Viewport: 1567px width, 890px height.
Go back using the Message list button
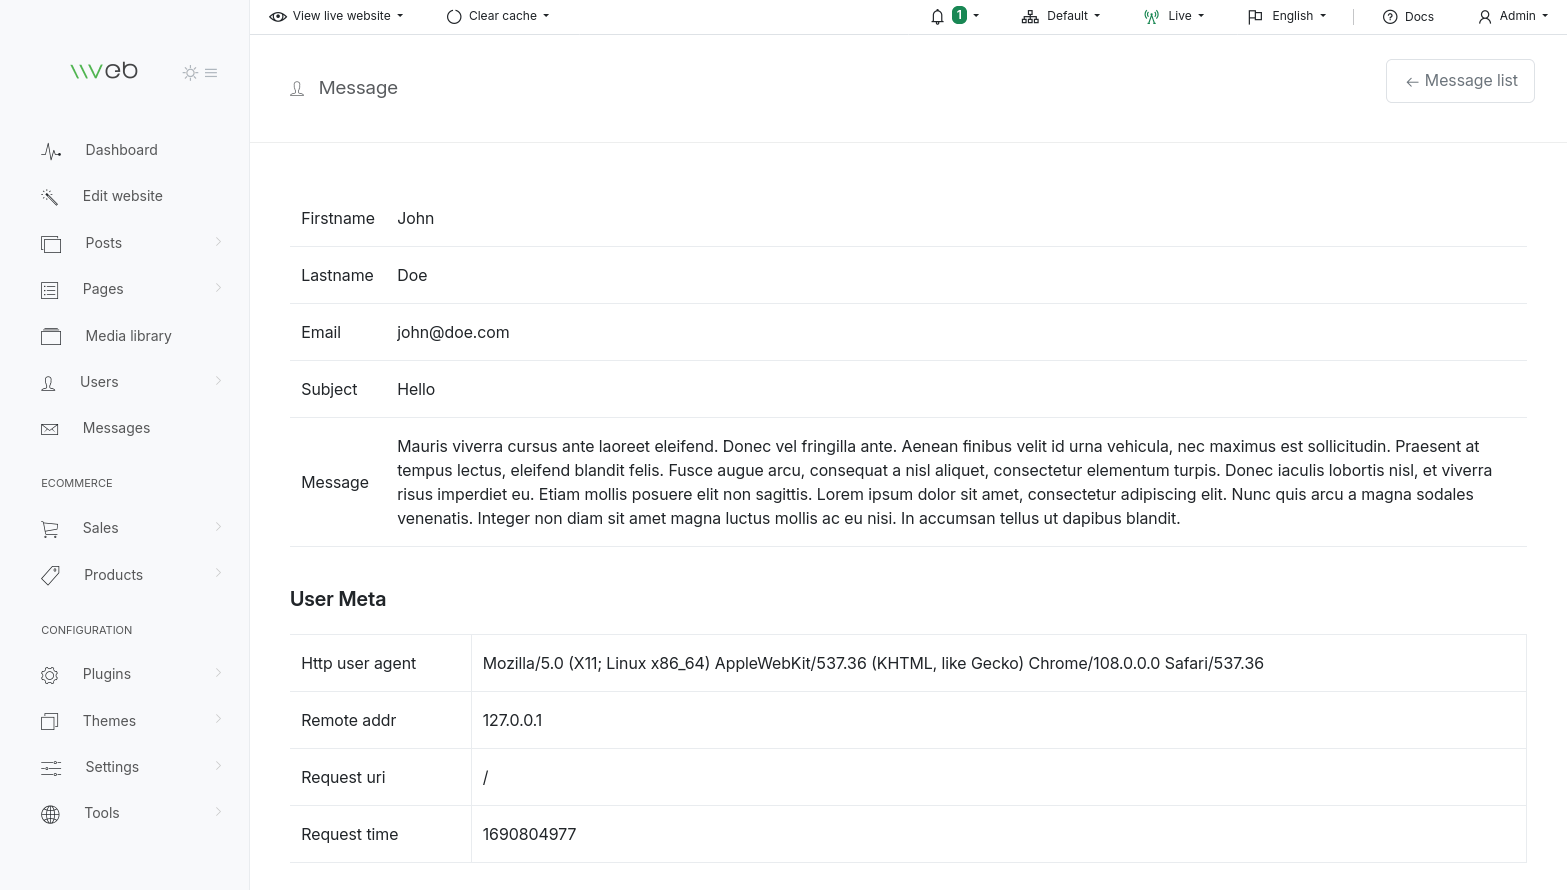coord(1460,81)
